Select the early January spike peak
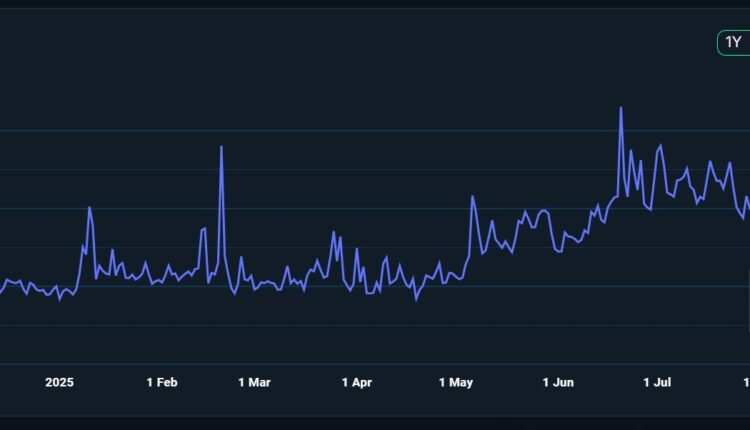The height and width of the screenshot is (430, 750). click(90, 208)
